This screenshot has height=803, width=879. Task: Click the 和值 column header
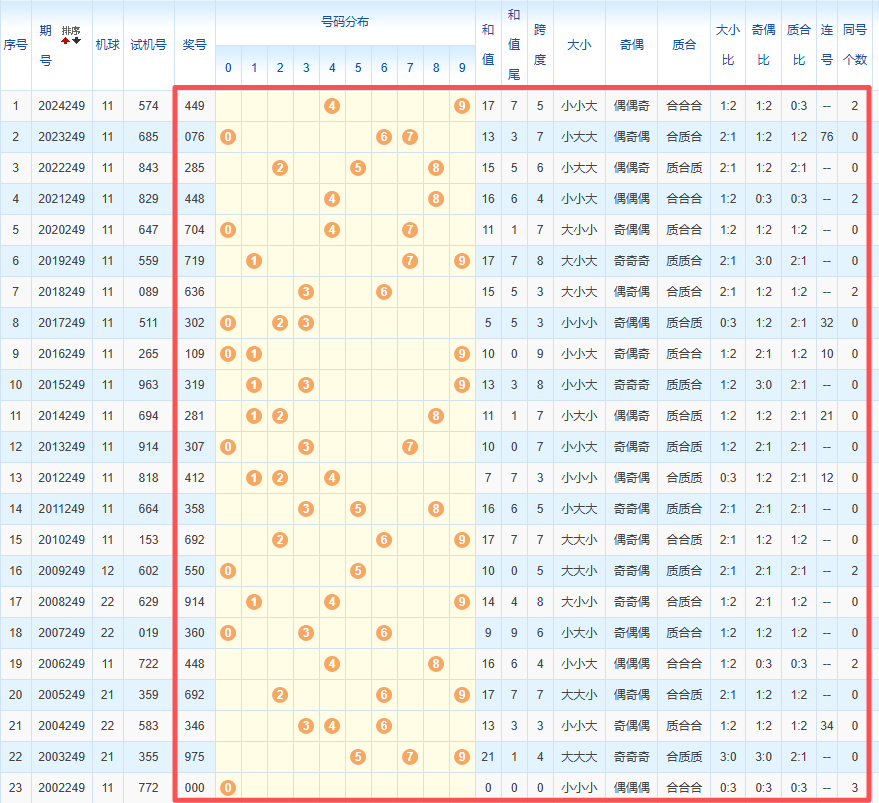(488, 45)
